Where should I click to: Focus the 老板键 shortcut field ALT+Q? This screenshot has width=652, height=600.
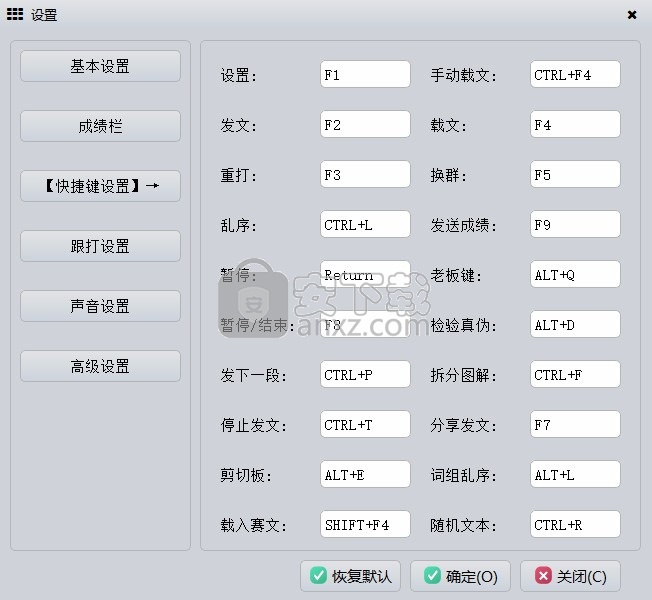click(x=575, y=274)
